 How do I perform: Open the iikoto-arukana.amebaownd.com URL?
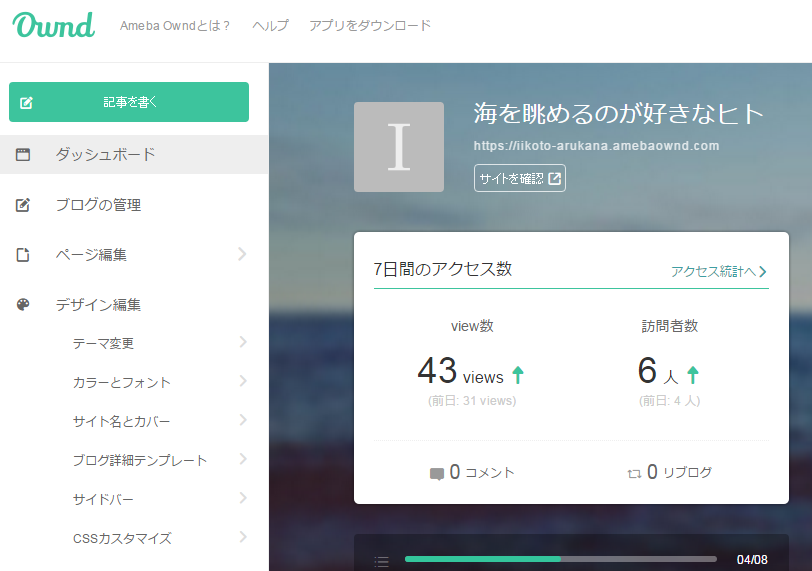pyautogui.click(x=596, y=146)
